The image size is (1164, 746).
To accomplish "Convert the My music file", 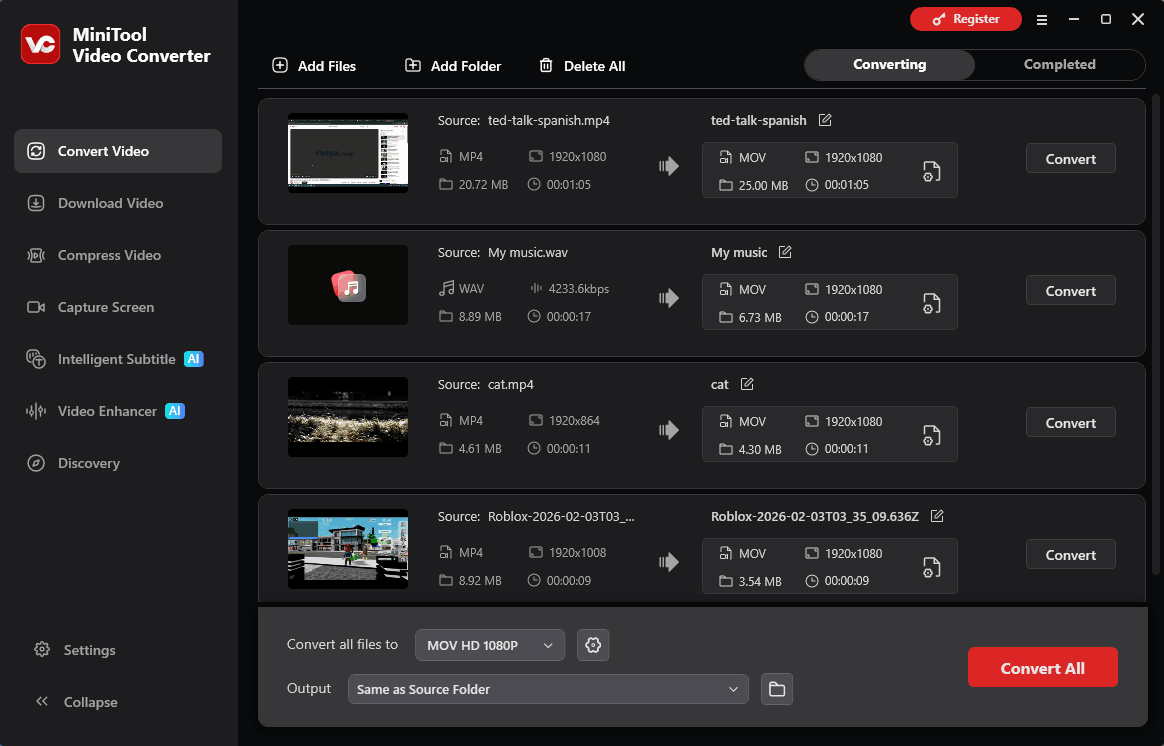I will point(1070,290).
